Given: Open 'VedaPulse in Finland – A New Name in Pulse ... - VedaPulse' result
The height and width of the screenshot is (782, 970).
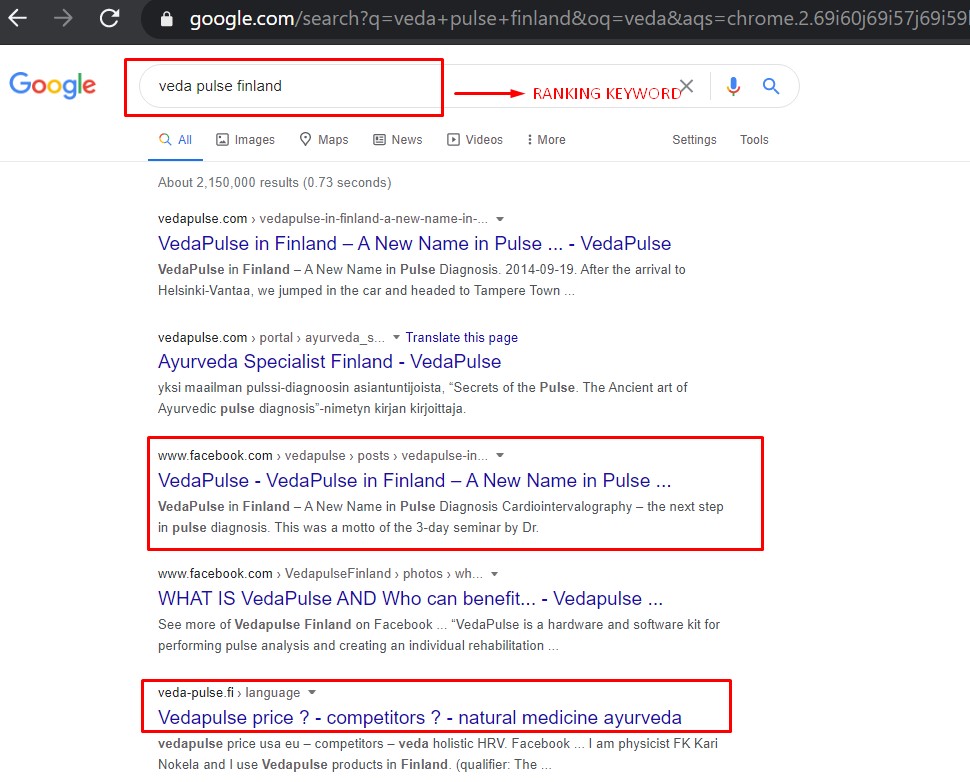Looking at the screenshot, I should (414, 243).
